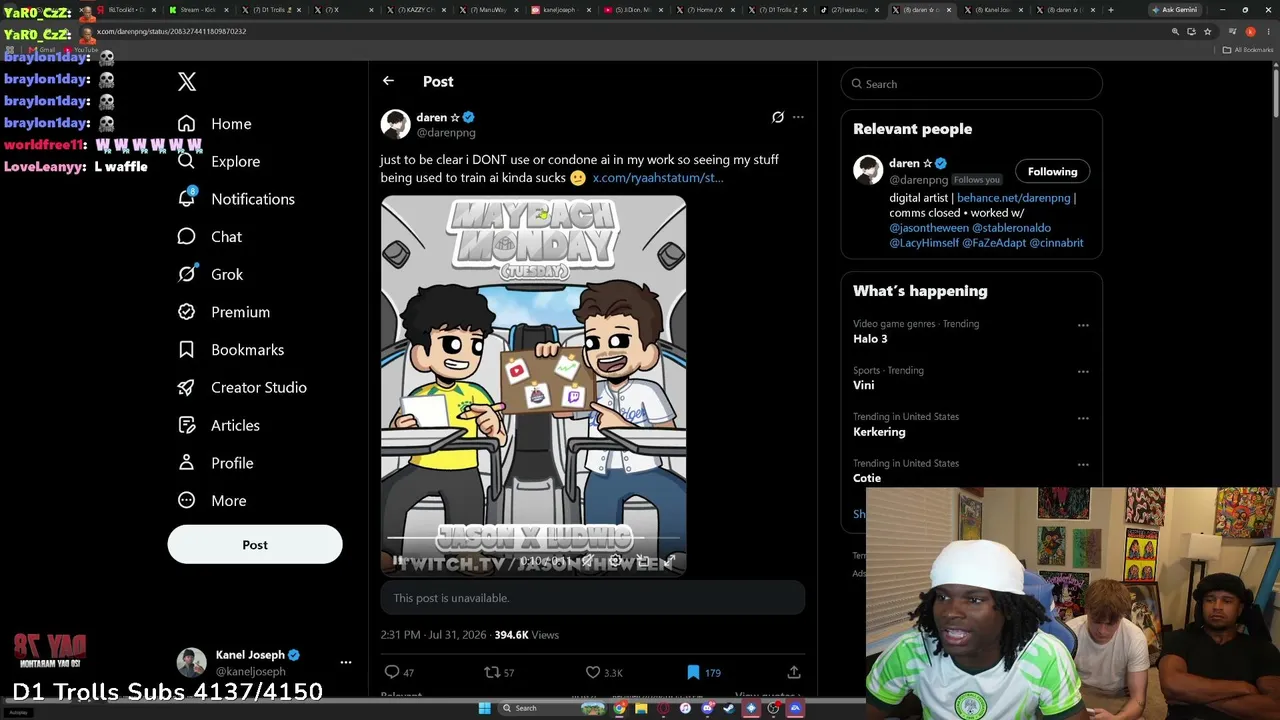Image resolution: width=1280 pixels, height=720 pixels.
Task: Go to your Profile page
Action: [214, 463]
